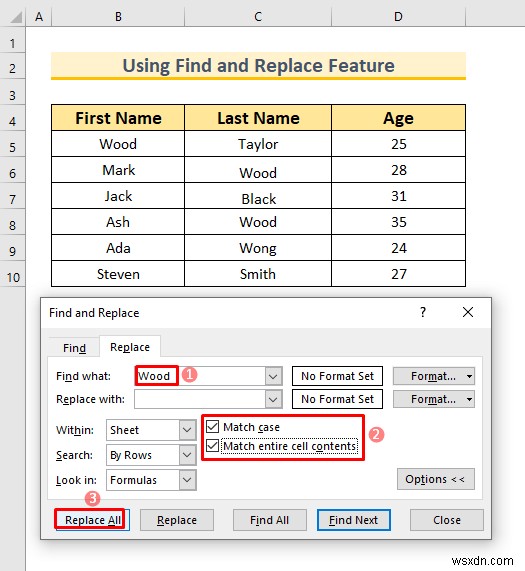
Task: Switch to the Find tab
Action: point(74,348)
